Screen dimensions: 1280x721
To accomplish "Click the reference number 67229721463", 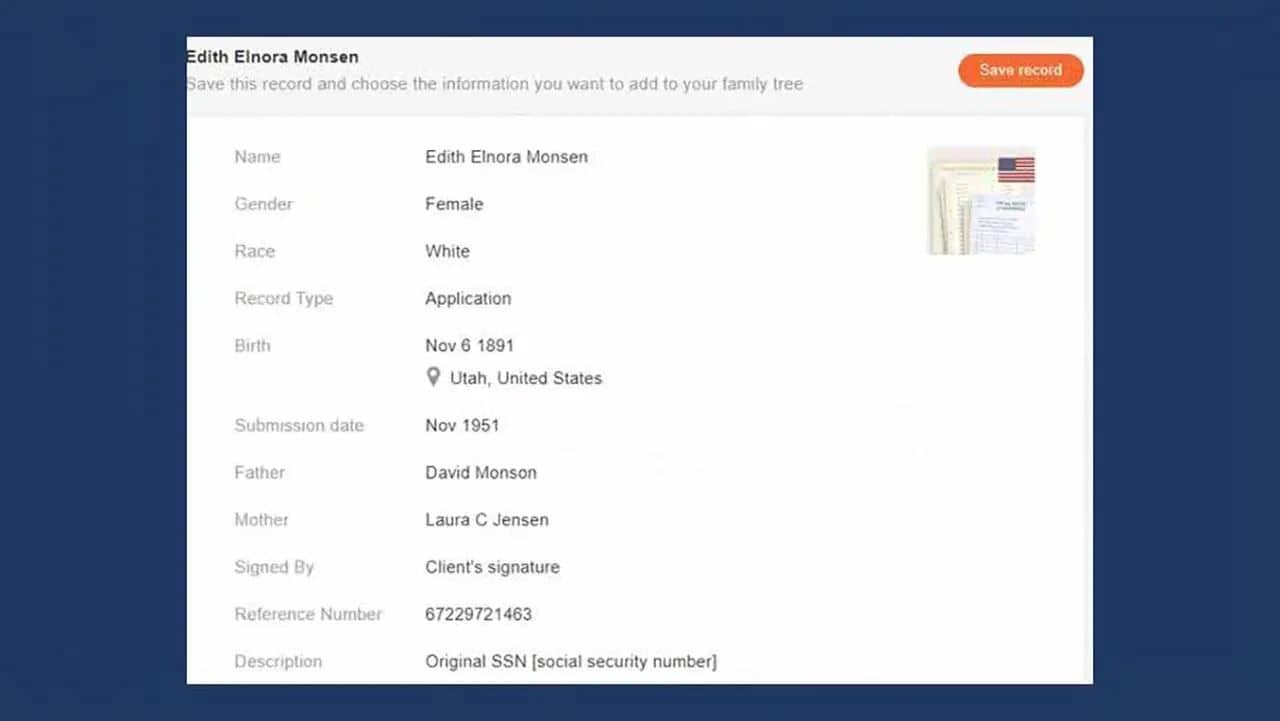I will [x=478, y=615].
